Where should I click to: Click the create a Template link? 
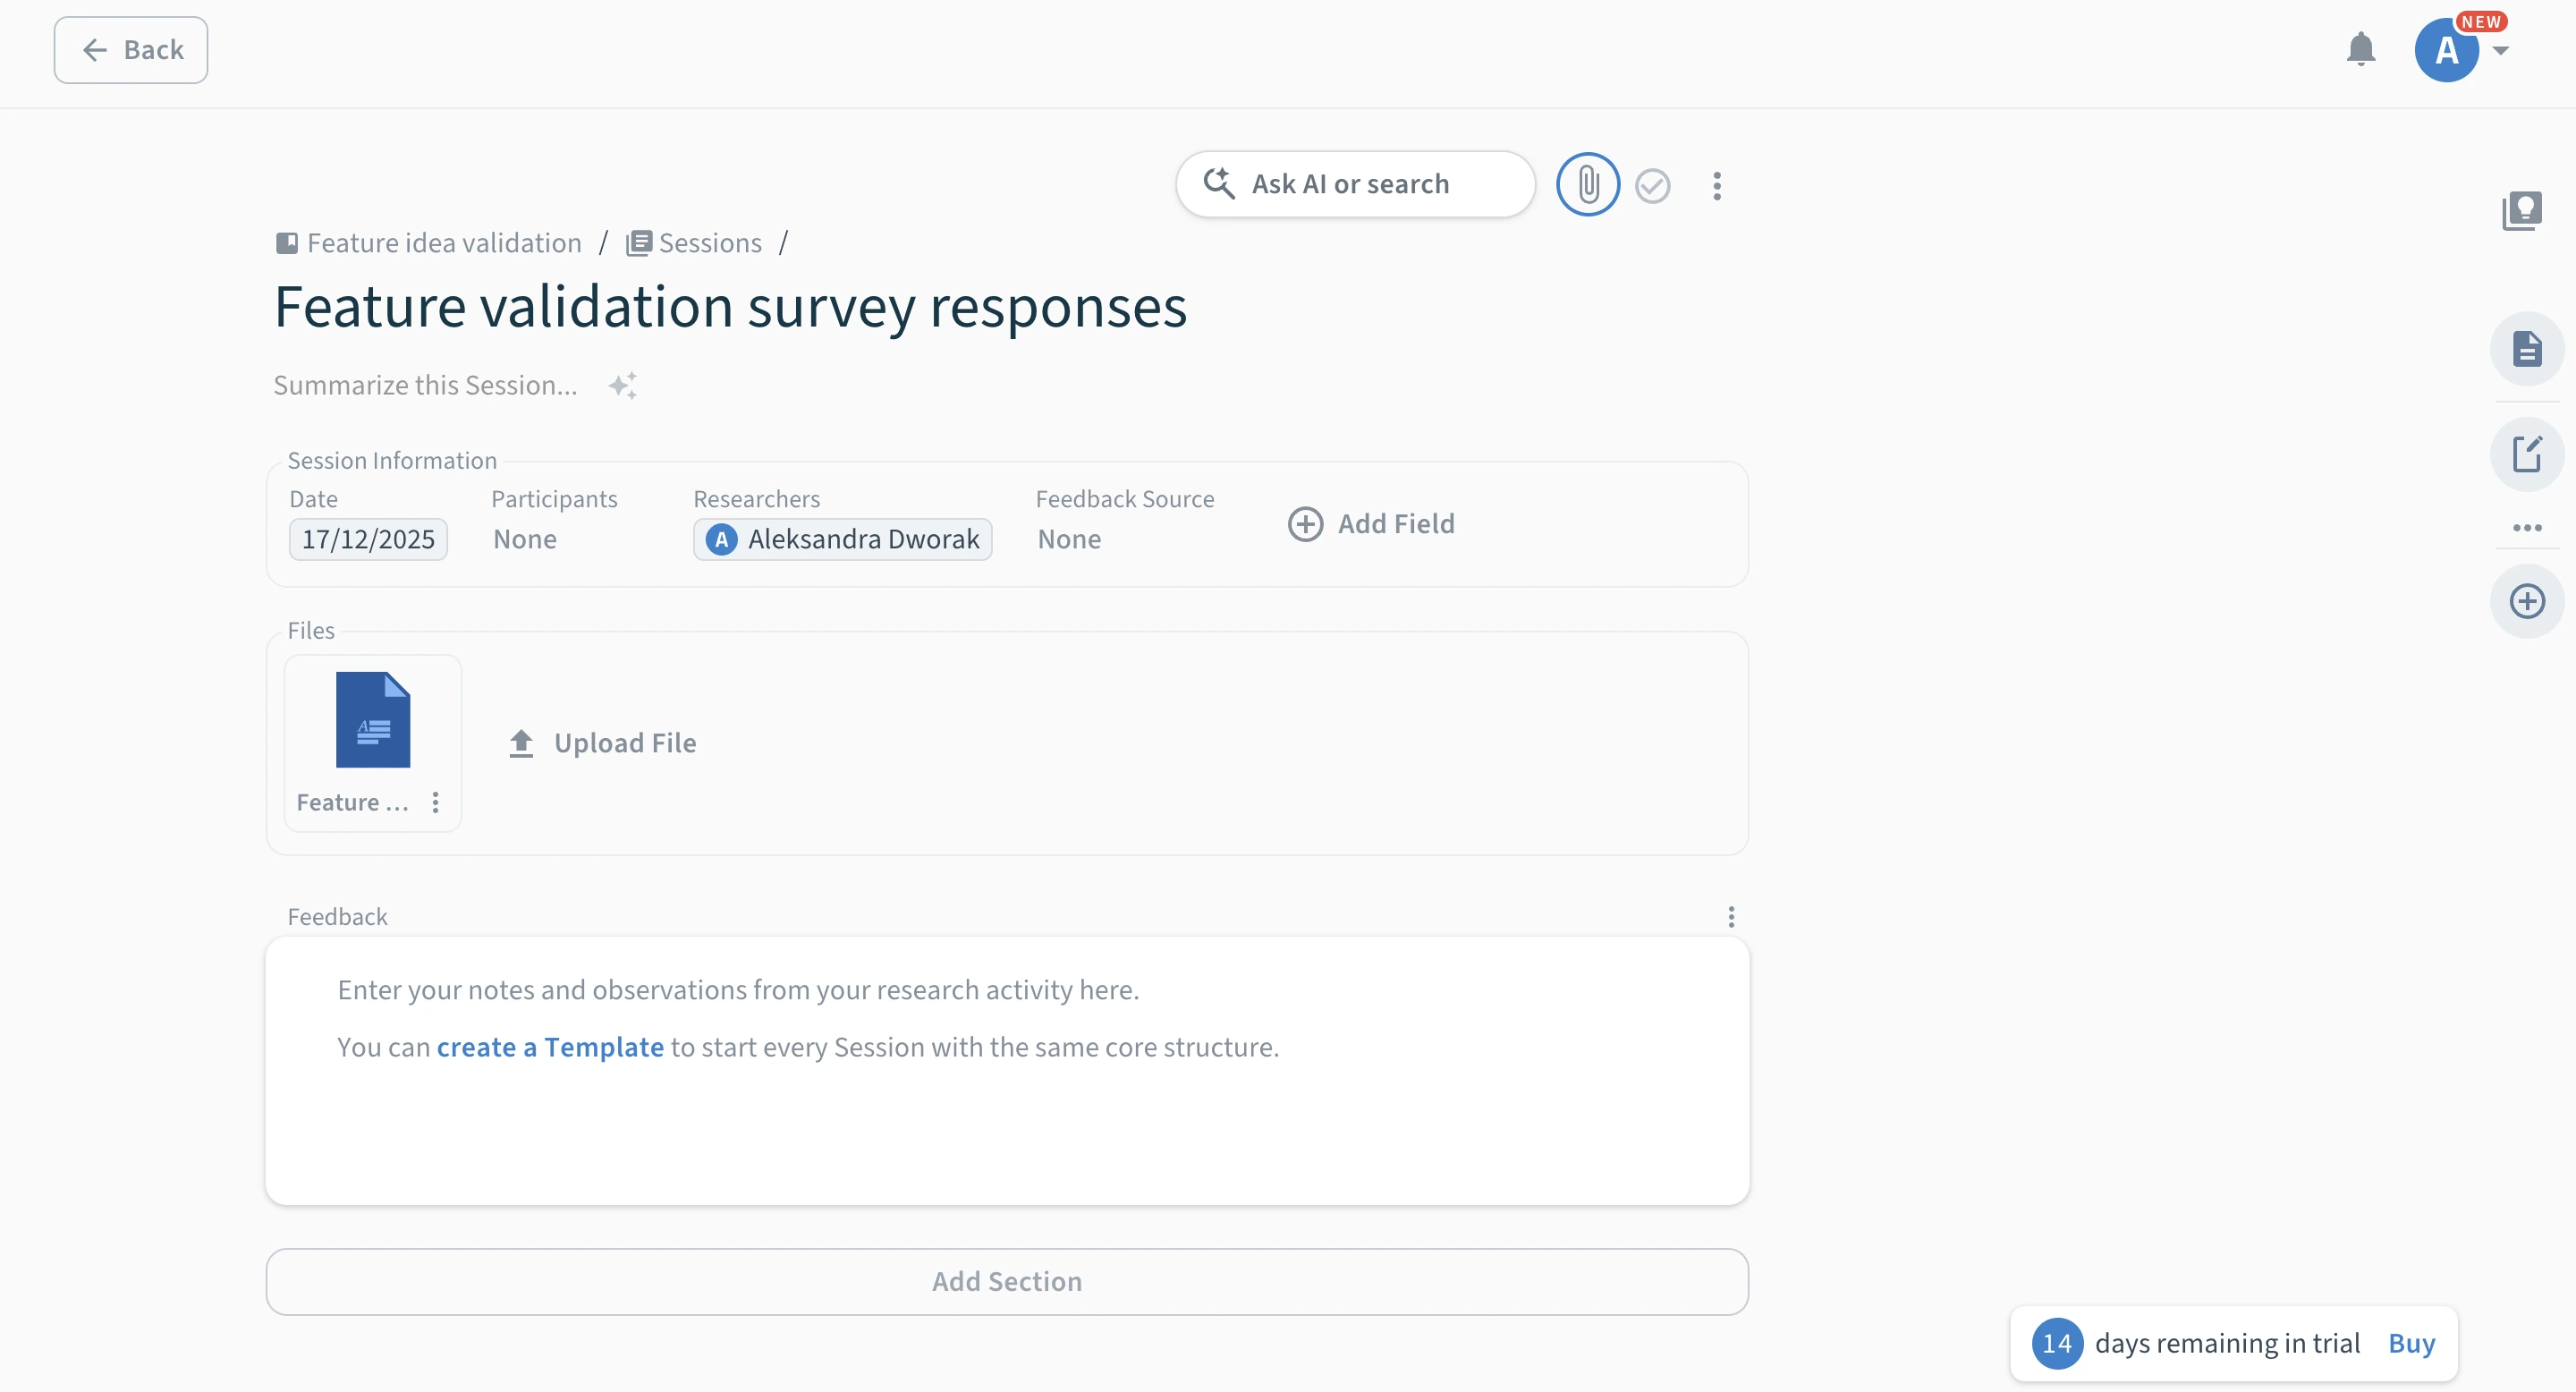click(x=550, y=1047)
